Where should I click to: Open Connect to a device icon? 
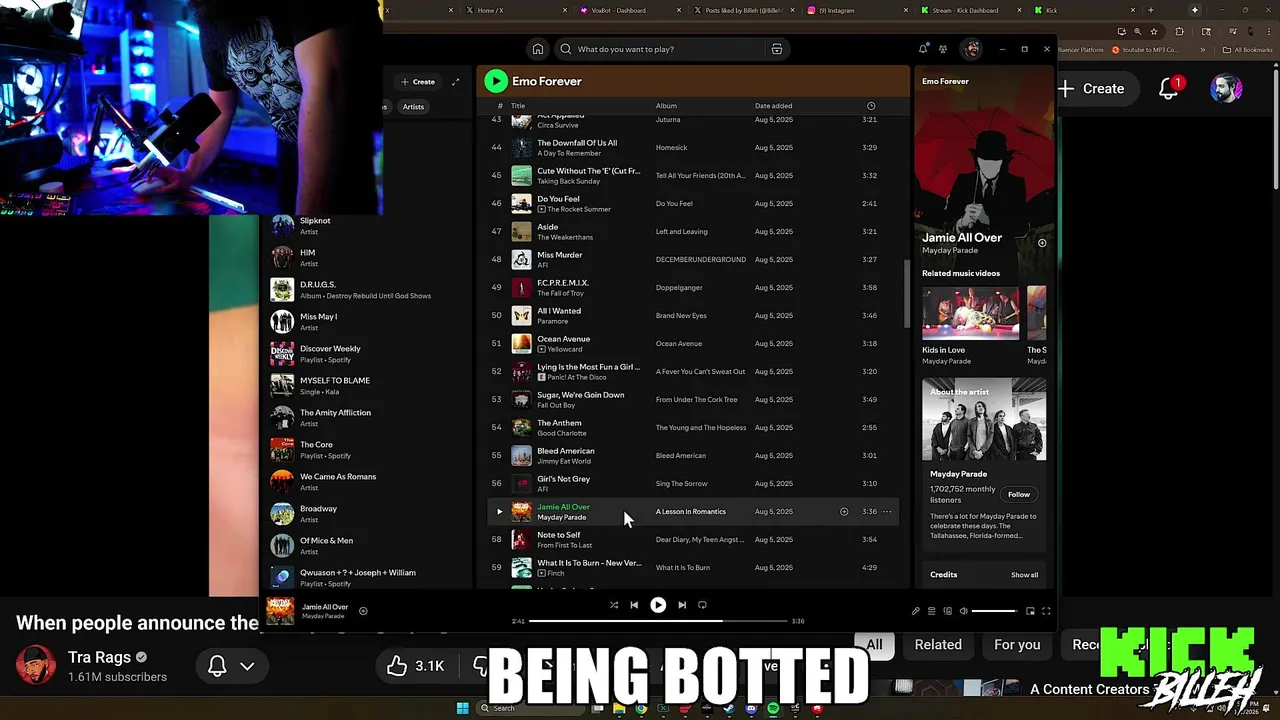click(948, 611)
